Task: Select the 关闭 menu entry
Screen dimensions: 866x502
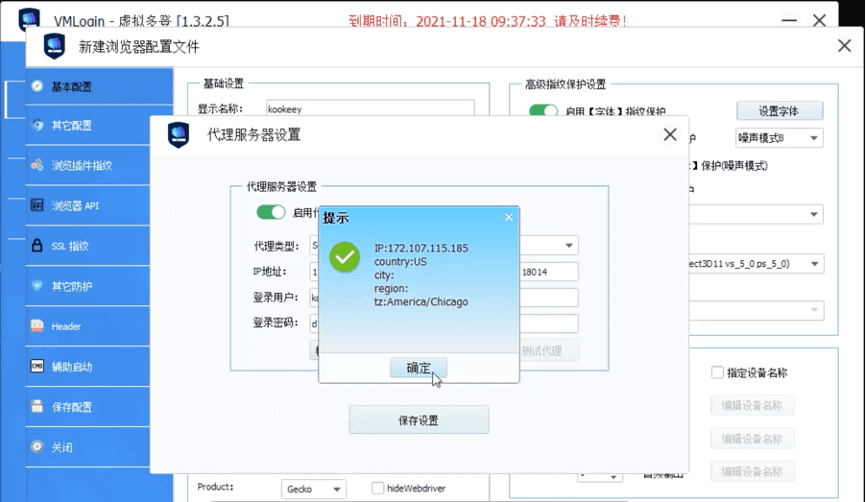Action: [x=88, y=447]
